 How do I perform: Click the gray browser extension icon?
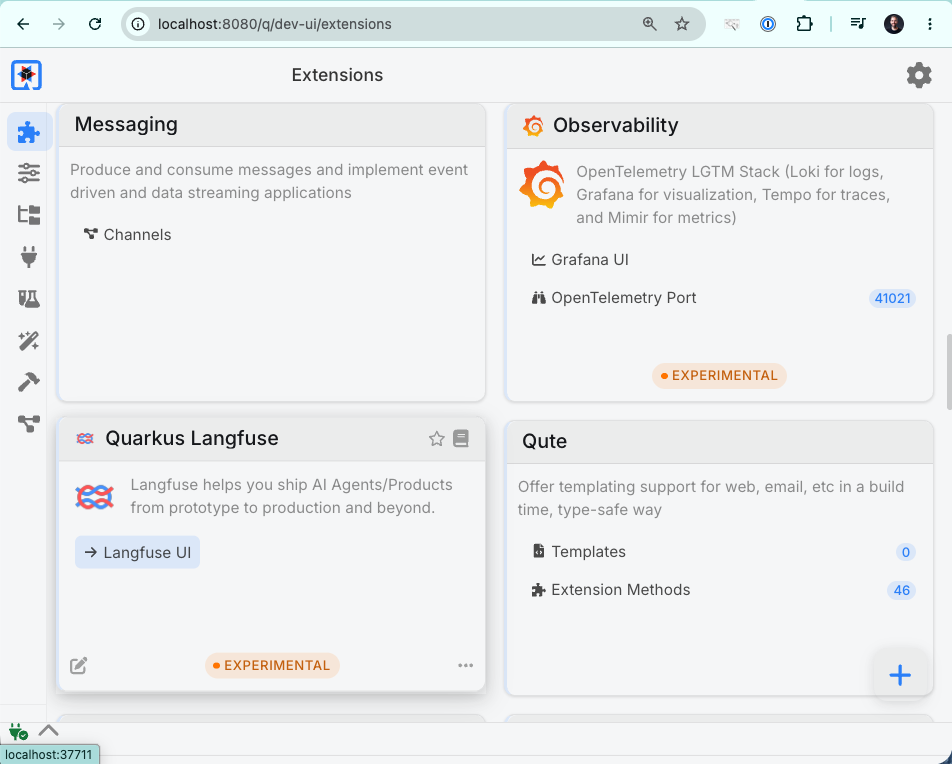pos(732,24)
